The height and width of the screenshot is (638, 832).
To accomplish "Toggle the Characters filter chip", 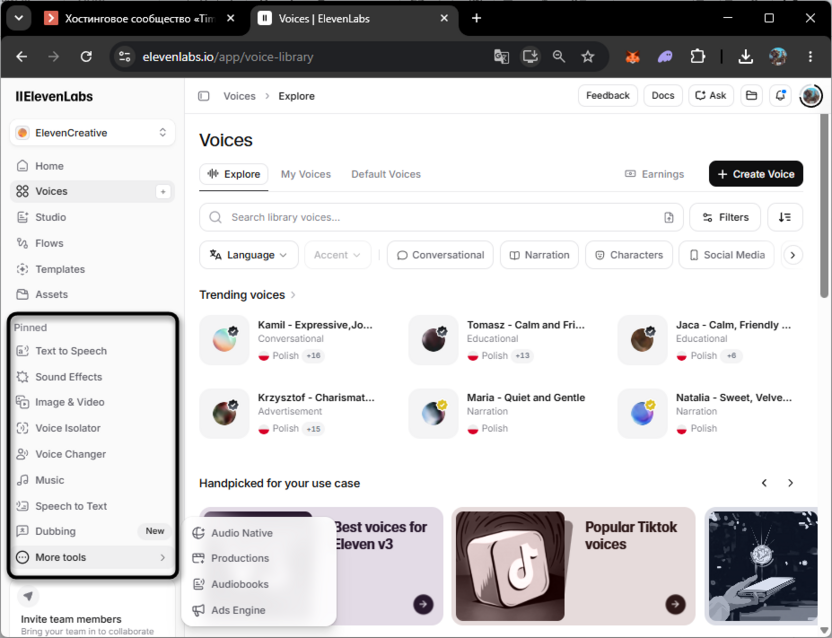I will (629, 255).
